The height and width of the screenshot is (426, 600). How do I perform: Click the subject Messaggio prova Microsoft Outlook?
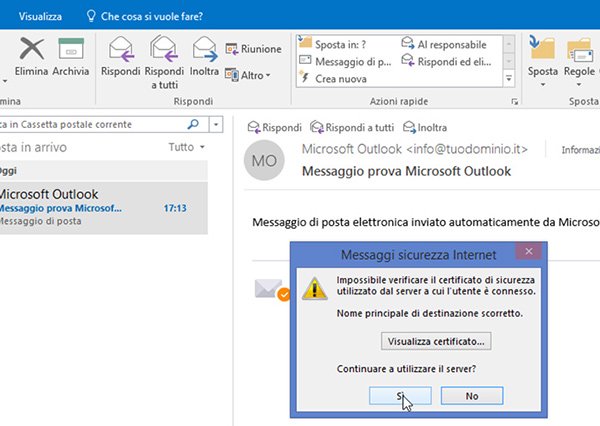[406, 171]
